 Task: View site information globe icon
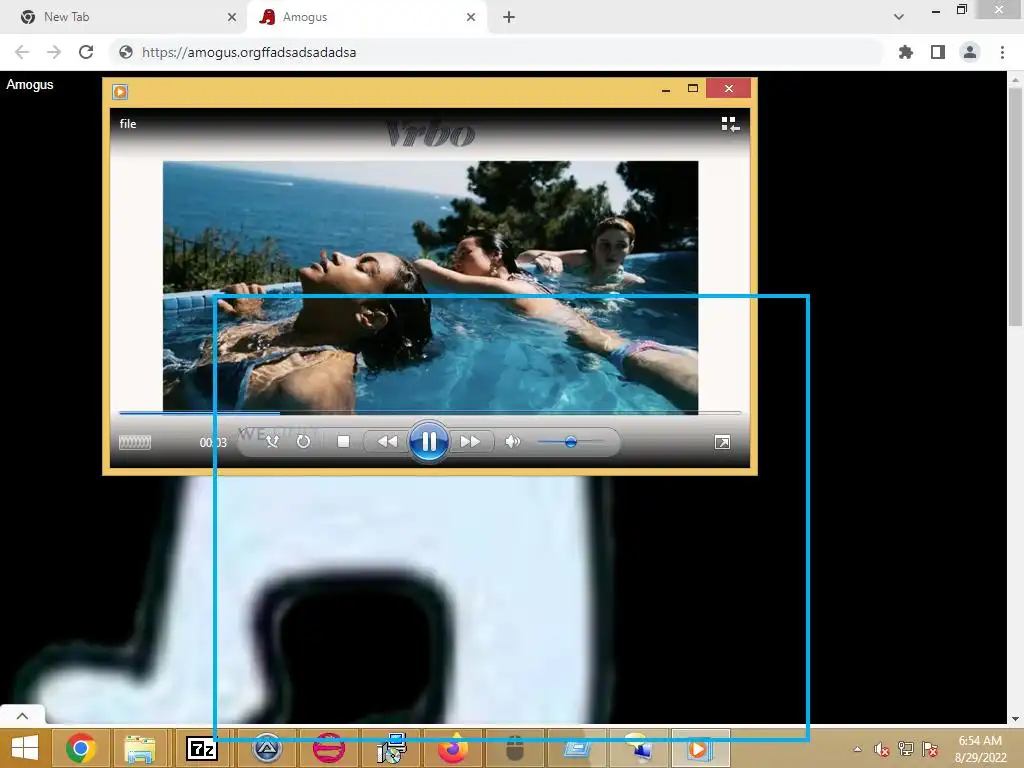[126, 52]
